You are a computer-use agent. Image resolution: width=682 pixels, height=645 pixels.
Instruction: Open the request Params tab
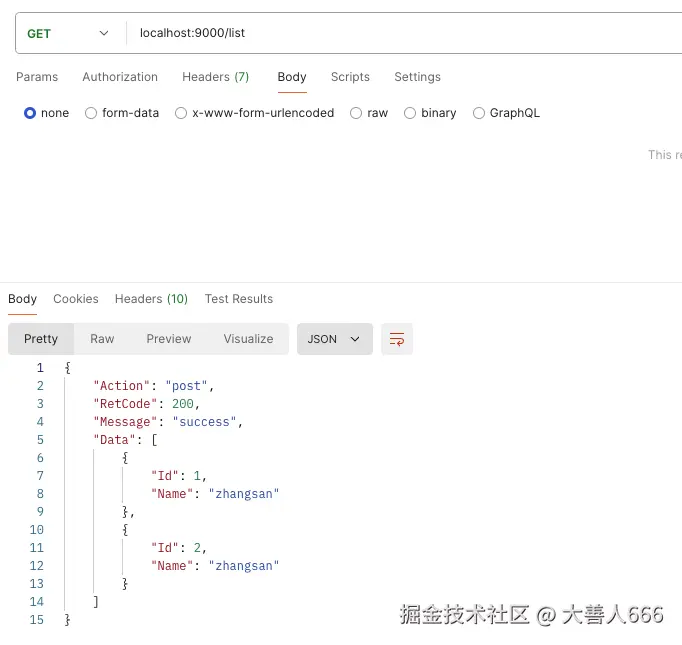pos(37,77)
